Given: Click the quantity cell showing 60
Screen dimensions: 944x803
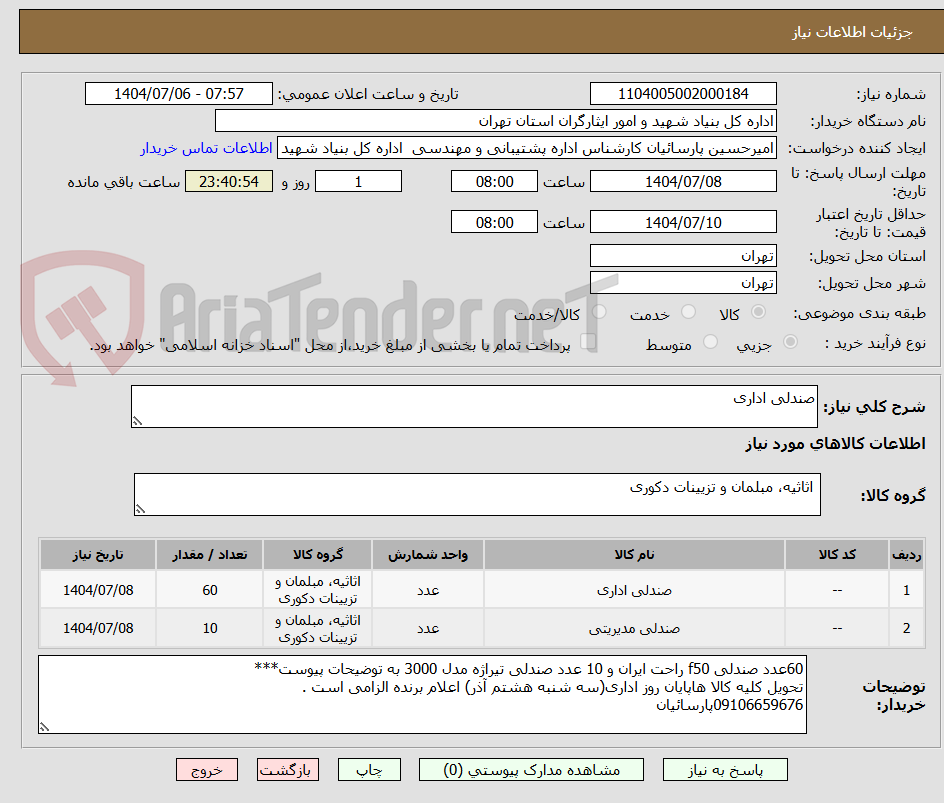Looking at the screenshot, I should point(210,591).
